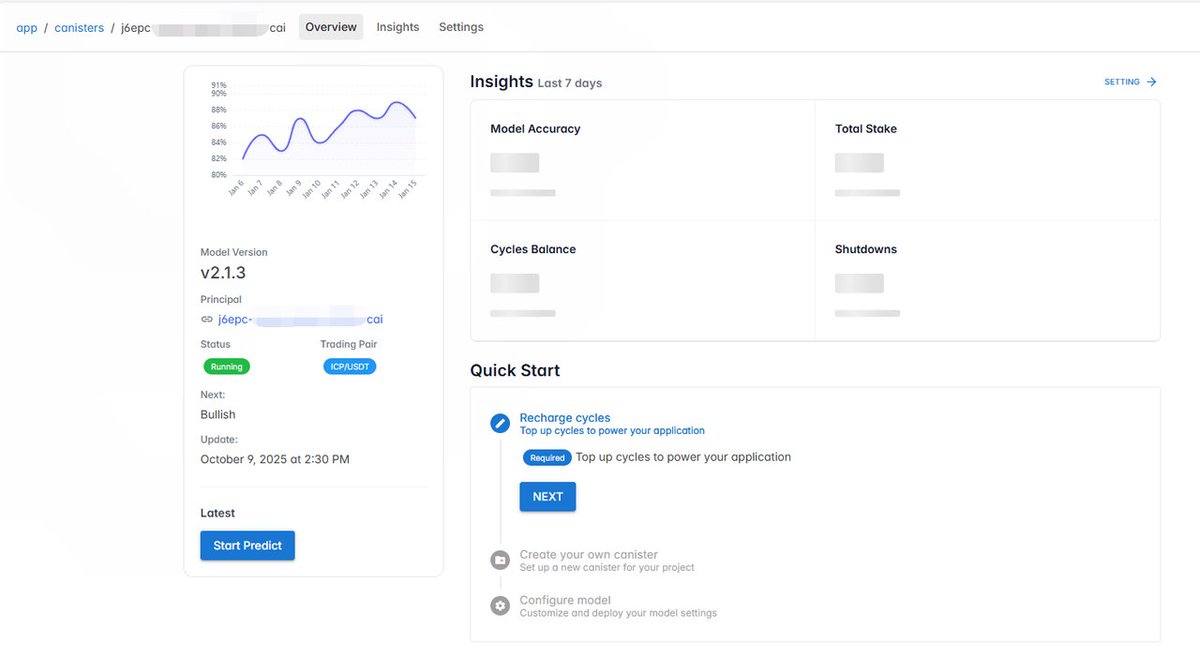1200x657 pixels.
Task: Open the Settings tab
Action: (x=461, y=27)
